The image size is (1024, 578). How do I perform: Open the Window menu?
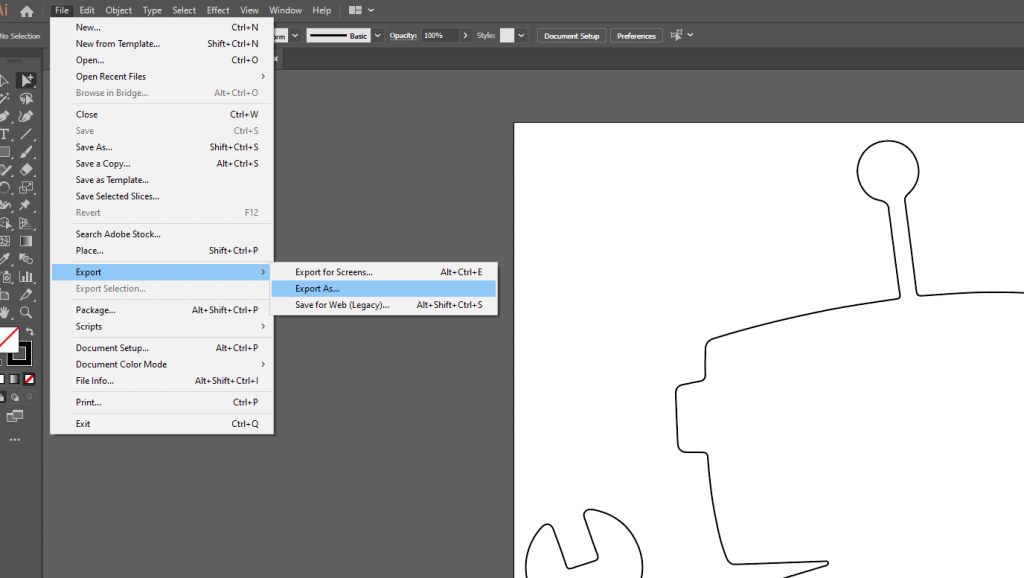[x=286, y=10]
